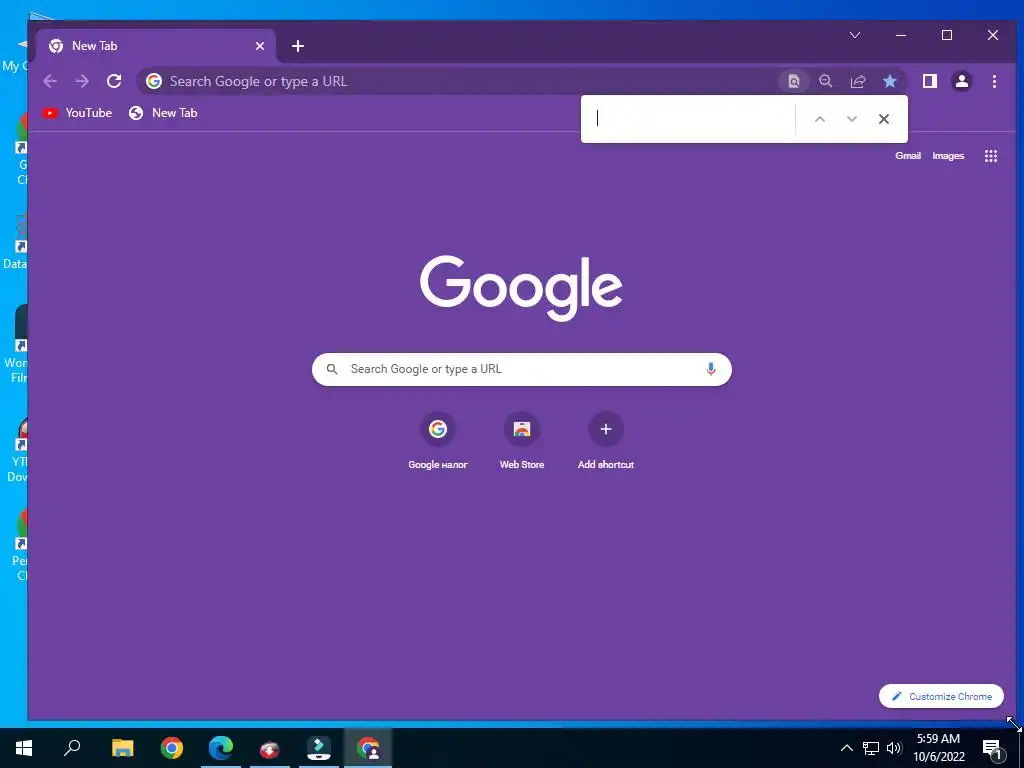
Task: Launch Google Chrome from taskbar
Action: tap(172, 748)
